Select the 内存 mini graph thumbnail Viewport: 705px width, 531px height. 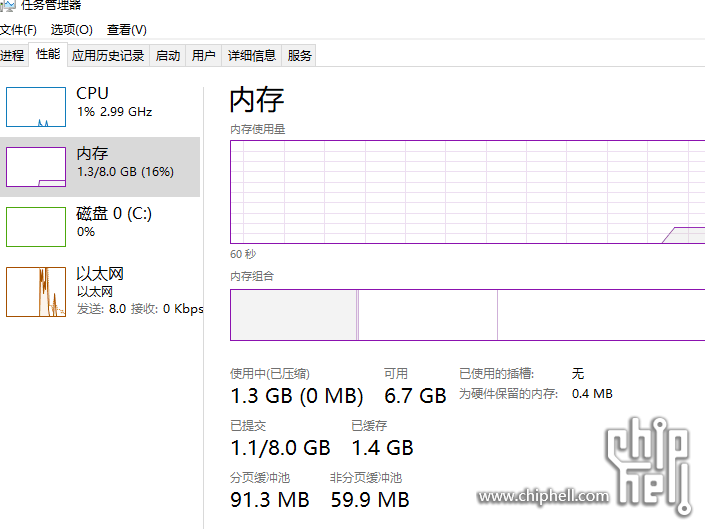[x=36, y=167]
